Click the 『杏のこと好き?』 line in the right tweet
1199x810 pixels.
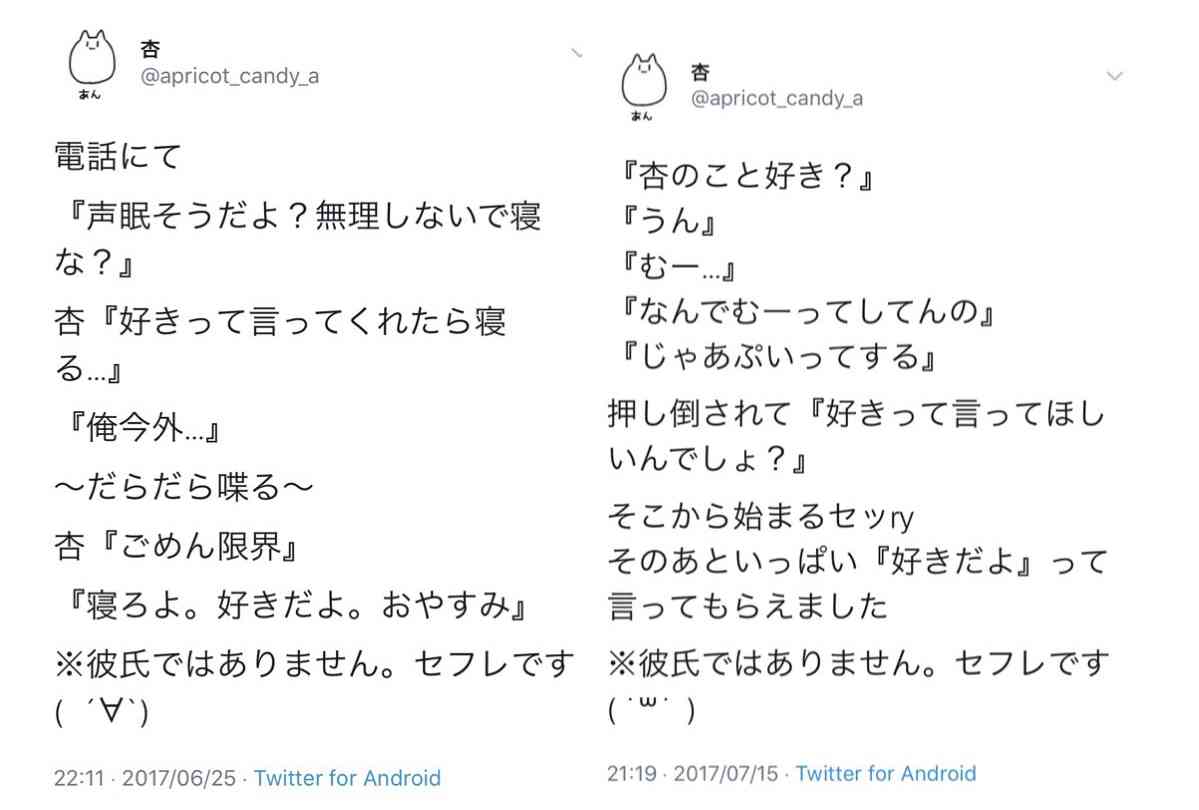(748, 177)
